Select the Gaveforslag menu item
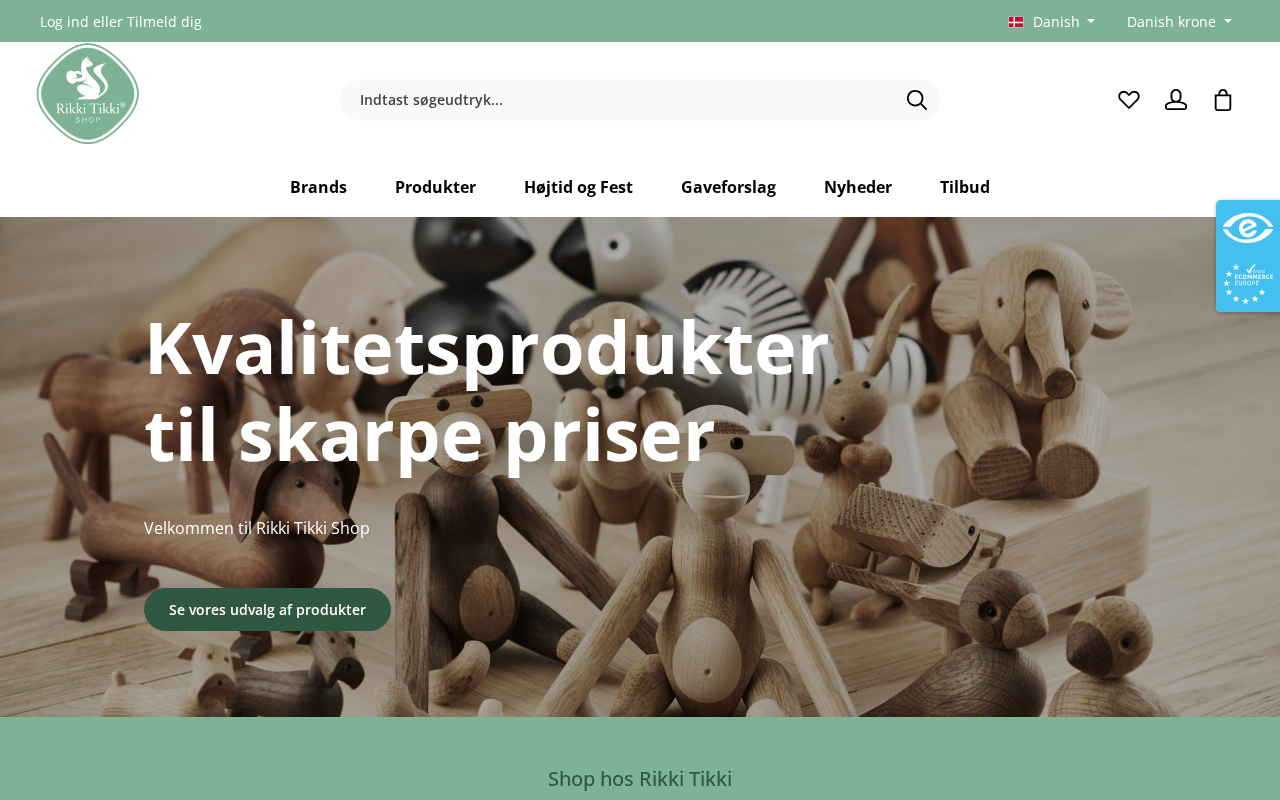The image size is (1280, 800). (728, 187)
